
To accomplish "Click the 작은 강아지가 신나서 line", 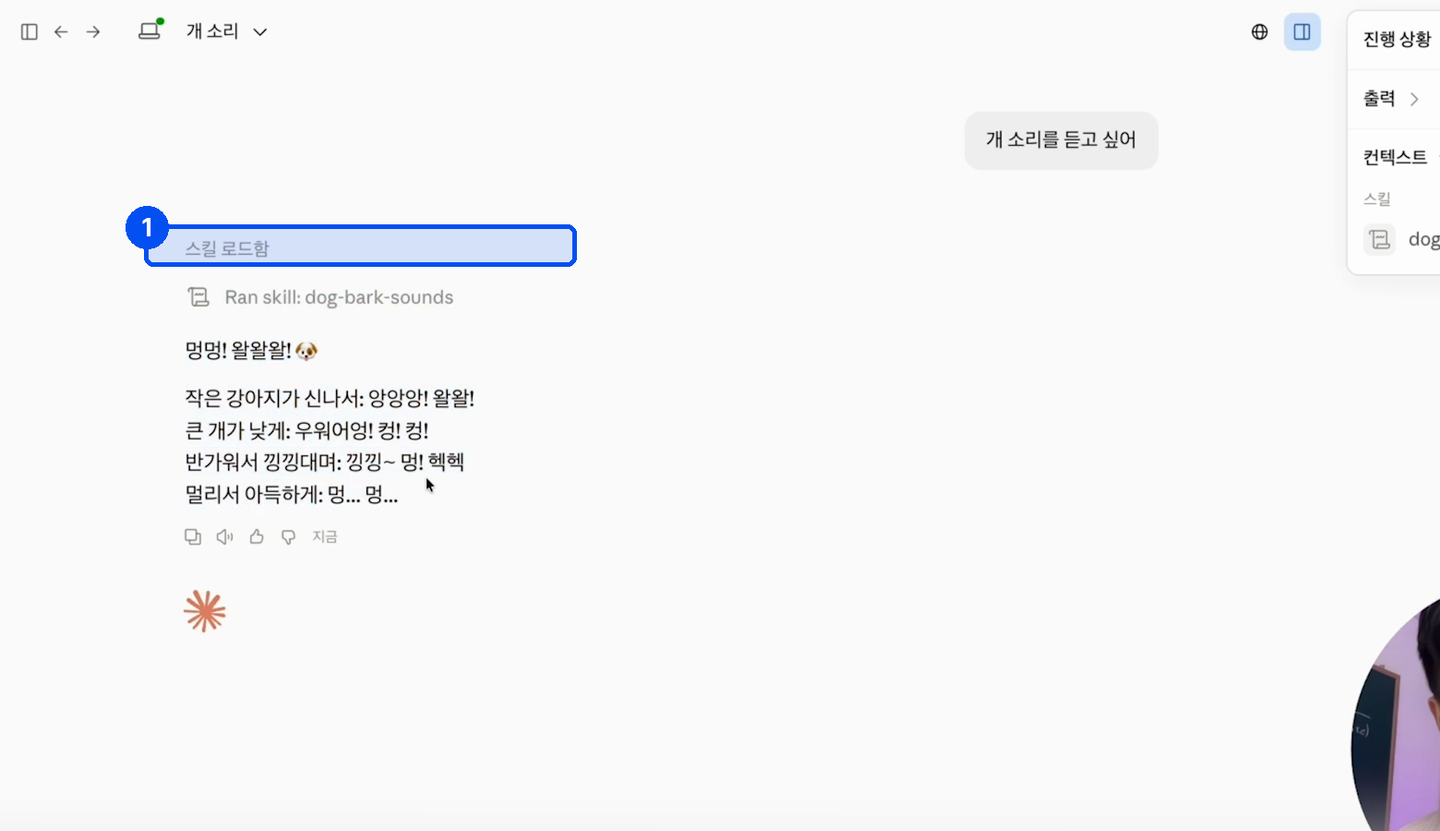I will 330,398.
